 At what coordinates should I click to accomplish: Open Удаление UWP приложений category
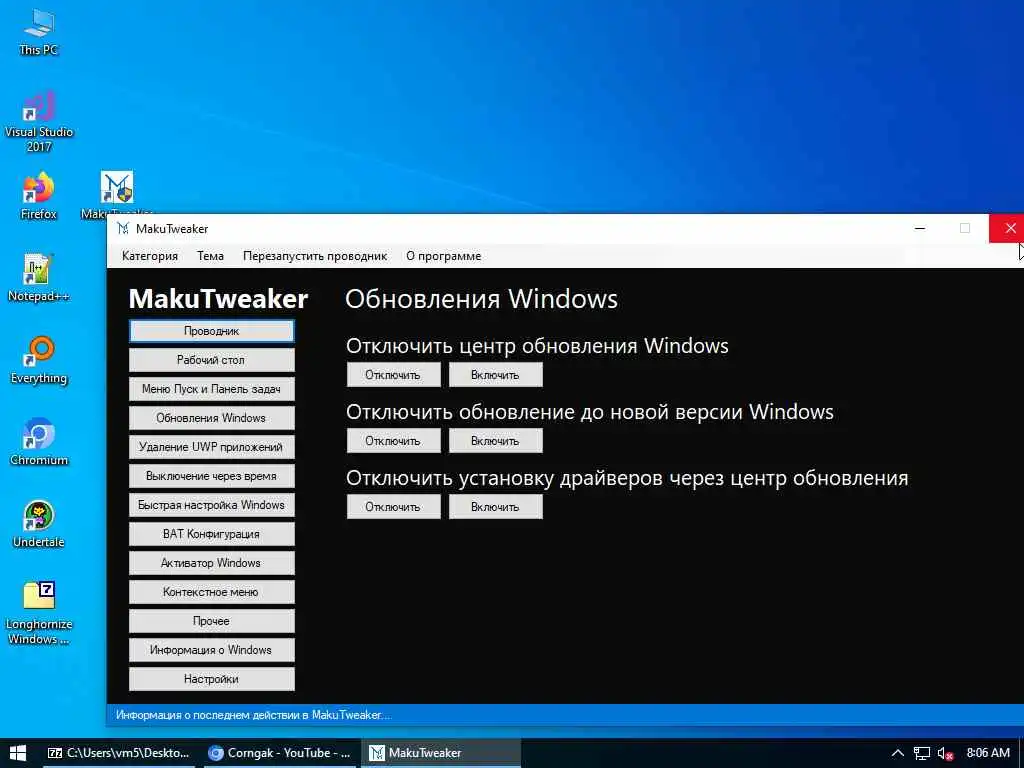(x=212, y=447)
